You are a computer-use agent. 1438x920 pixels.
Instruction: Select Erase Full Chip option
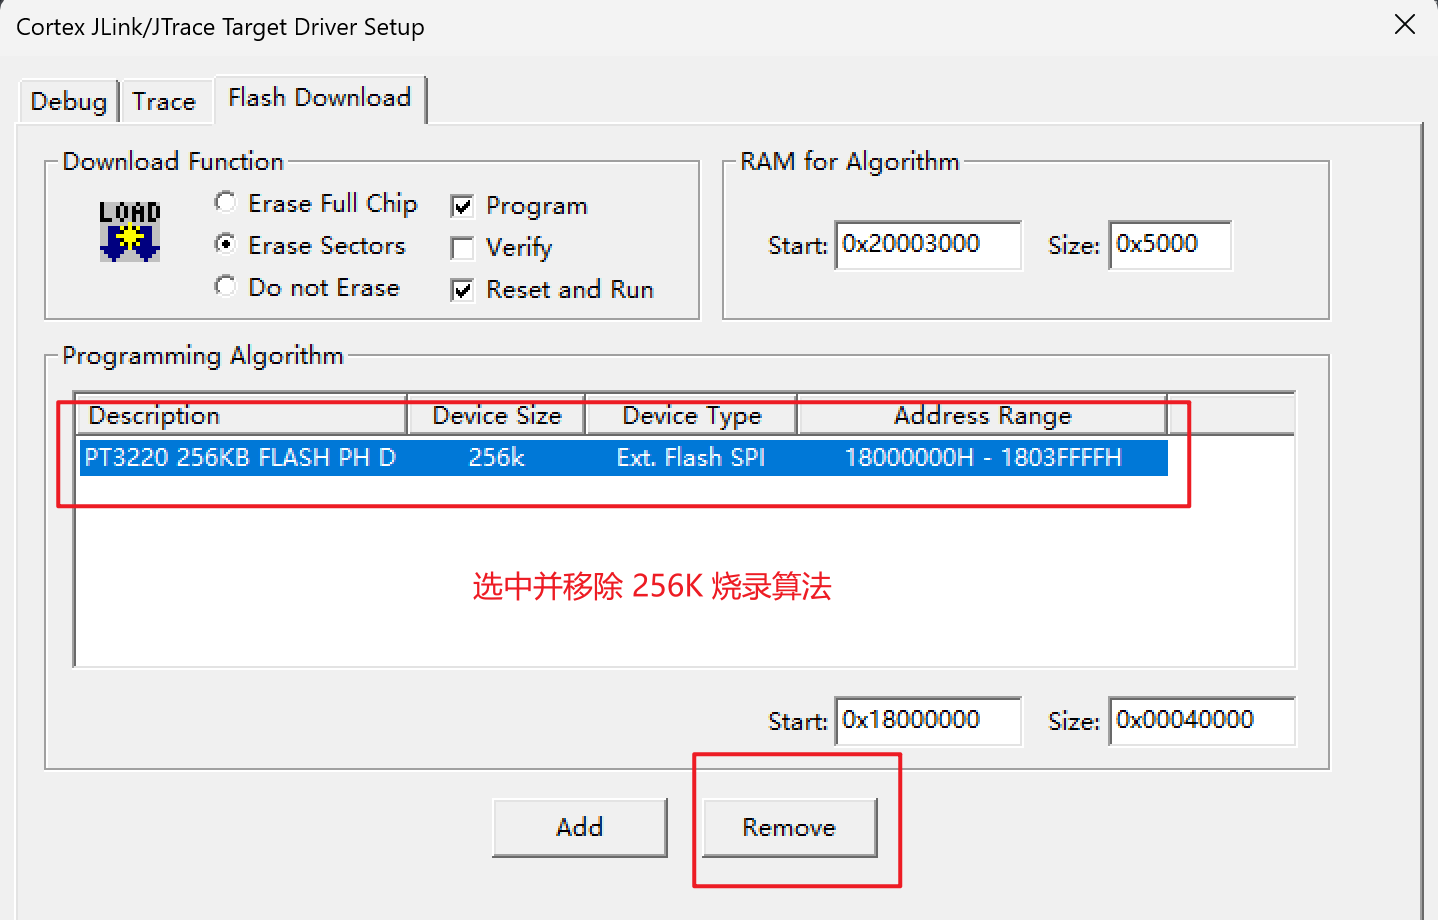[x=224, y=202]
